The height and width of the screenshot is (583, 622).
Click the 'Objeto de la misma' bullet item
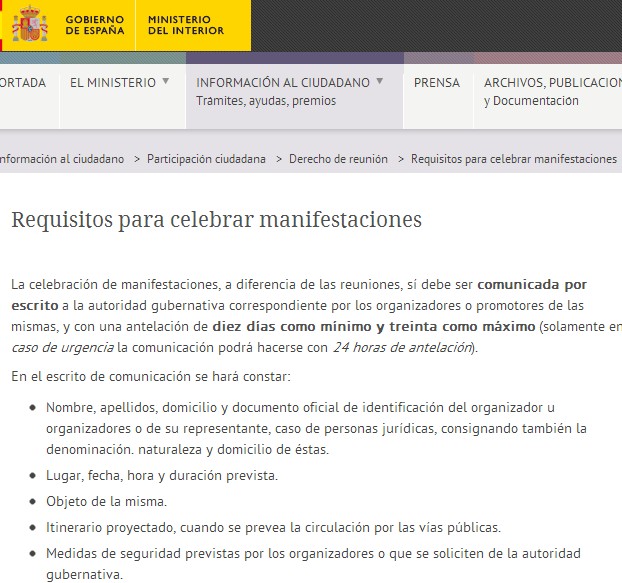pyautogui.click(x=106, y=501)
